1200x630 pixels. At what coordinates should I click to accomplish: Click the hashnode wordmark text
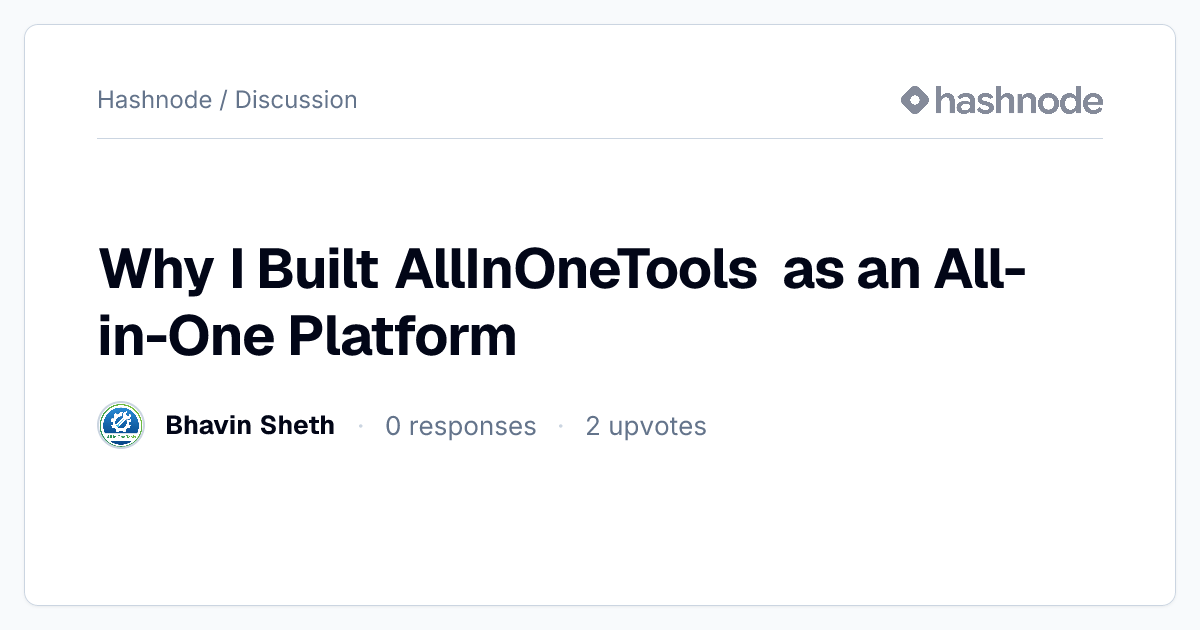click(x=1019, y=100)
